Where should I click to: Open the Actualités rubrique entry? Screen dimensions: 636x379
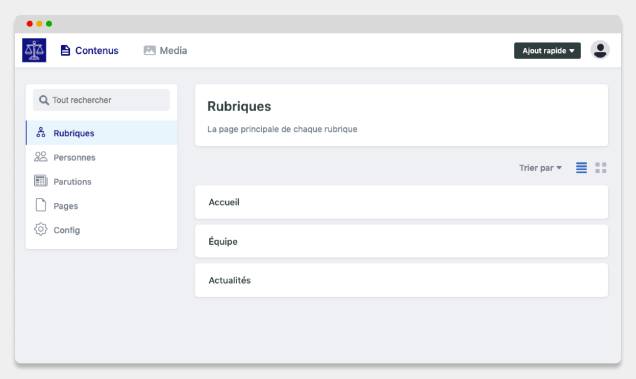coord(401,280)
